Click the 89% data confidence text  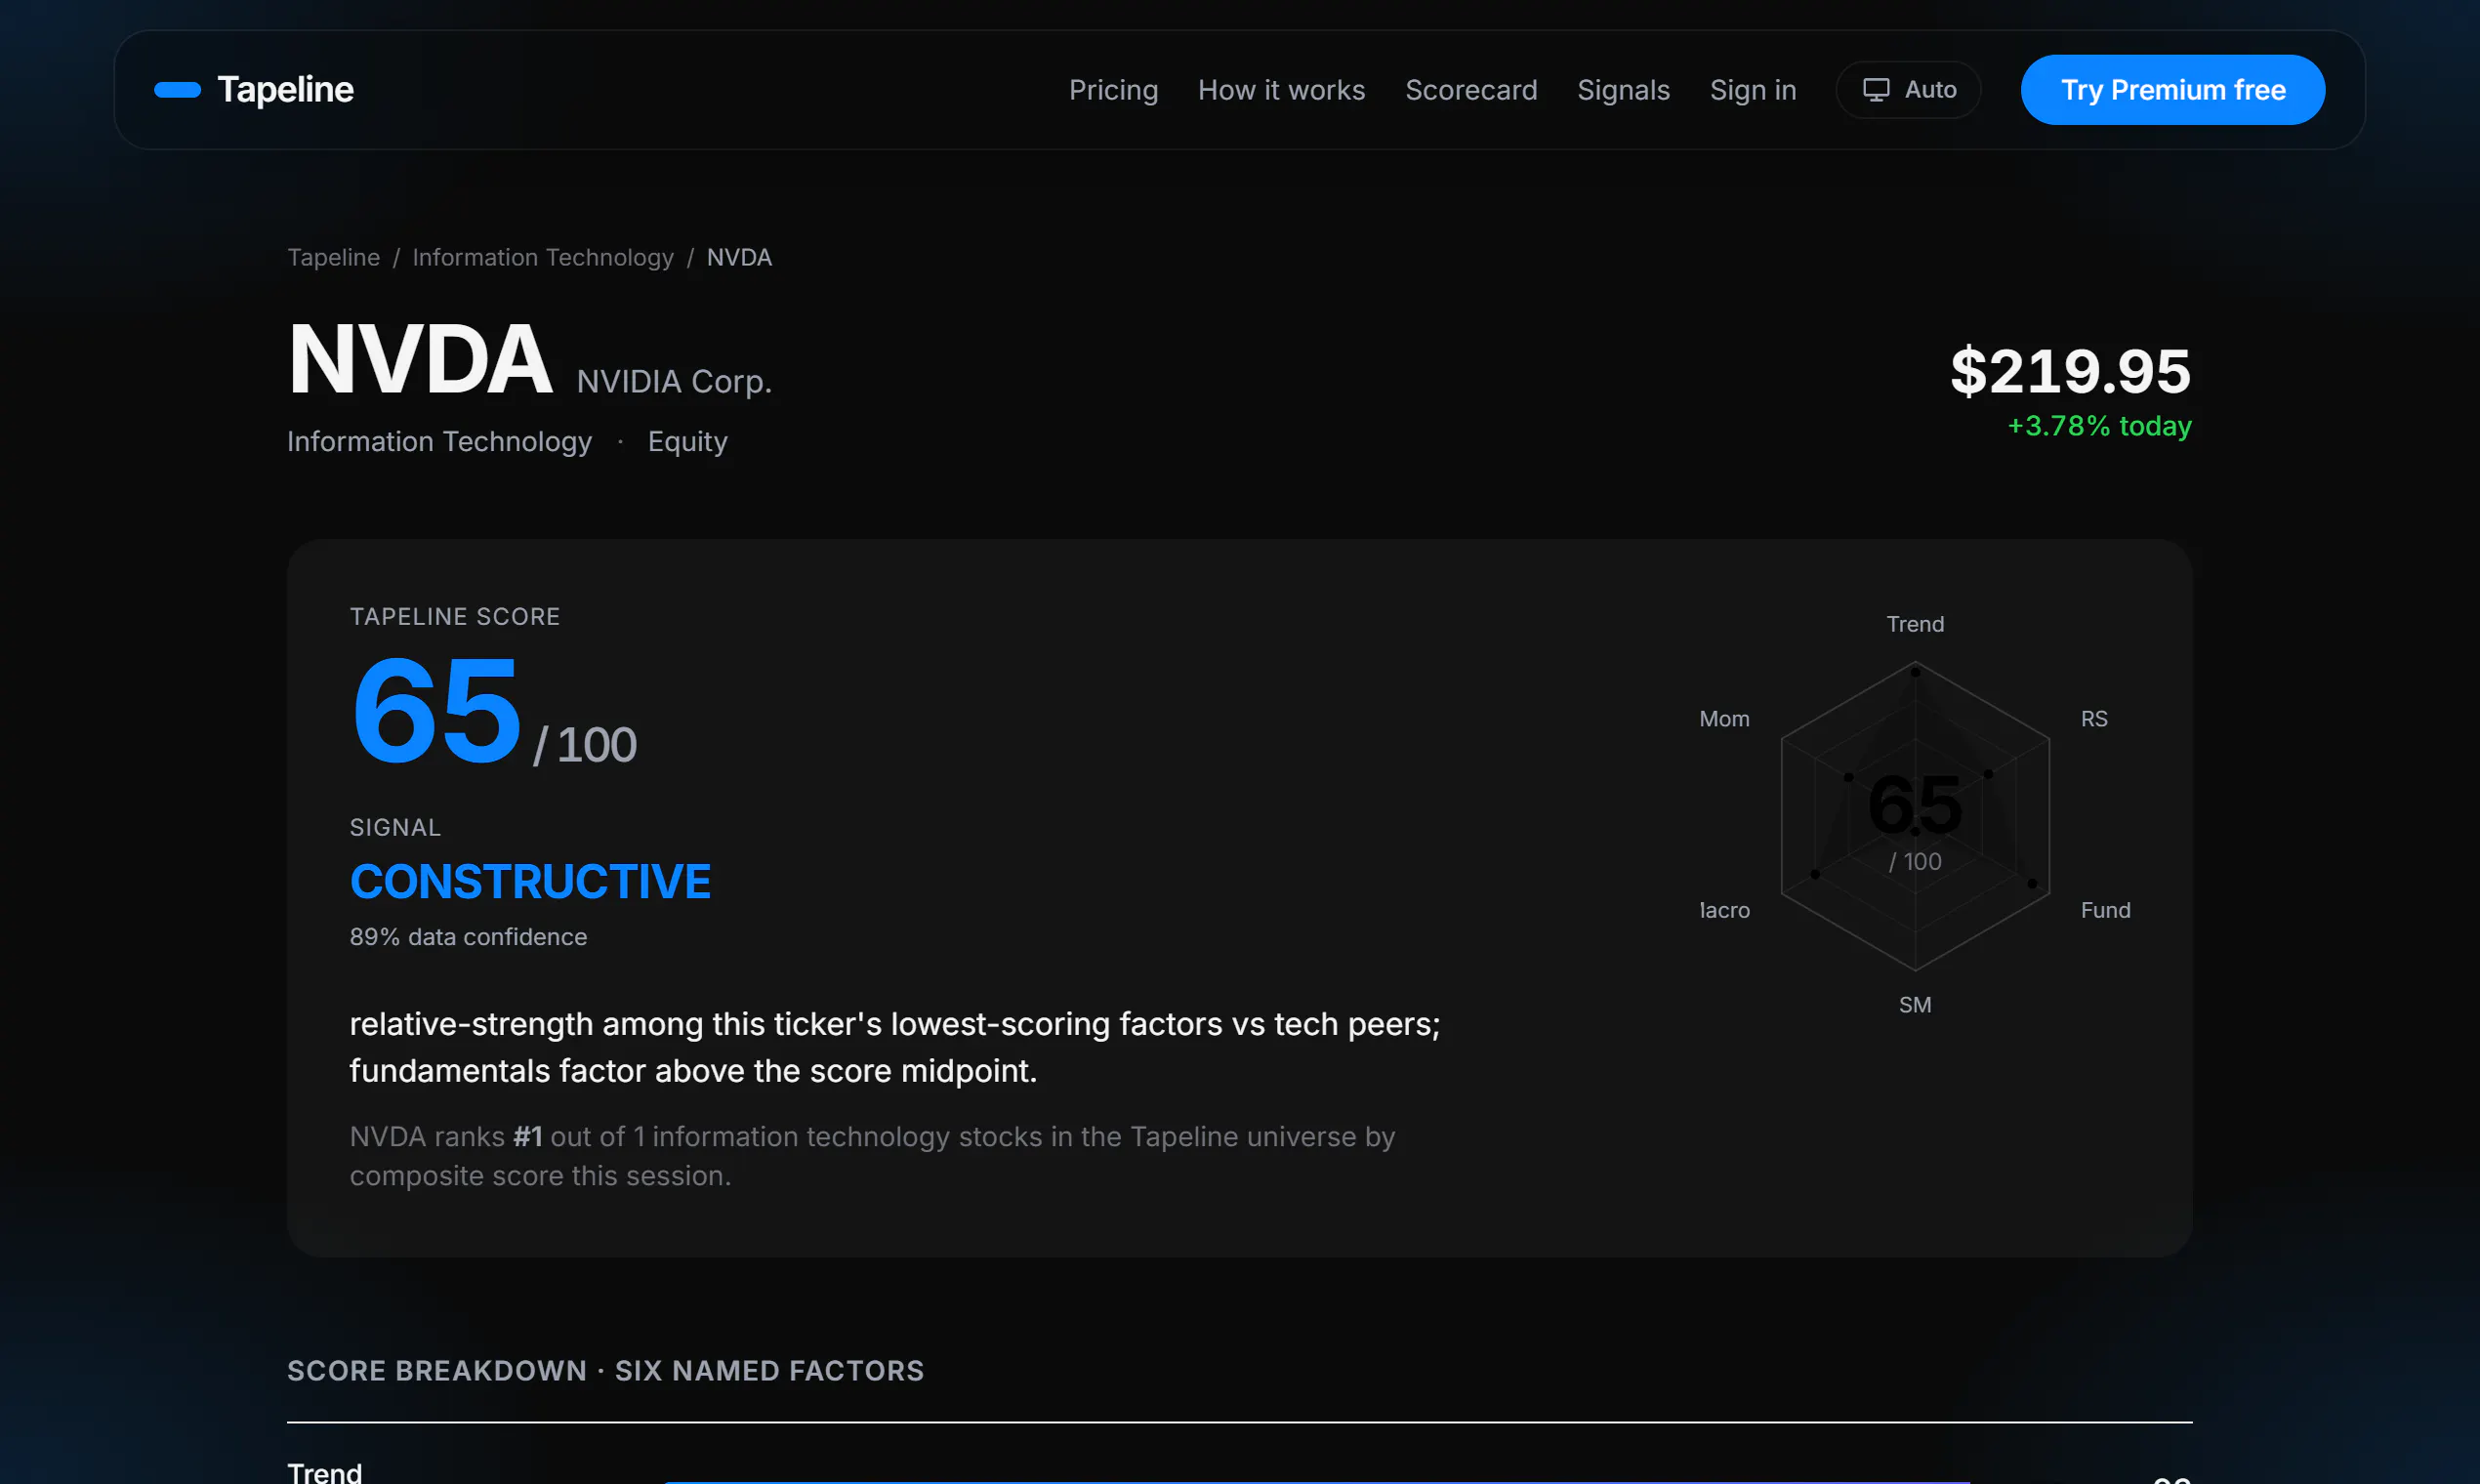[x=468, y=937]
